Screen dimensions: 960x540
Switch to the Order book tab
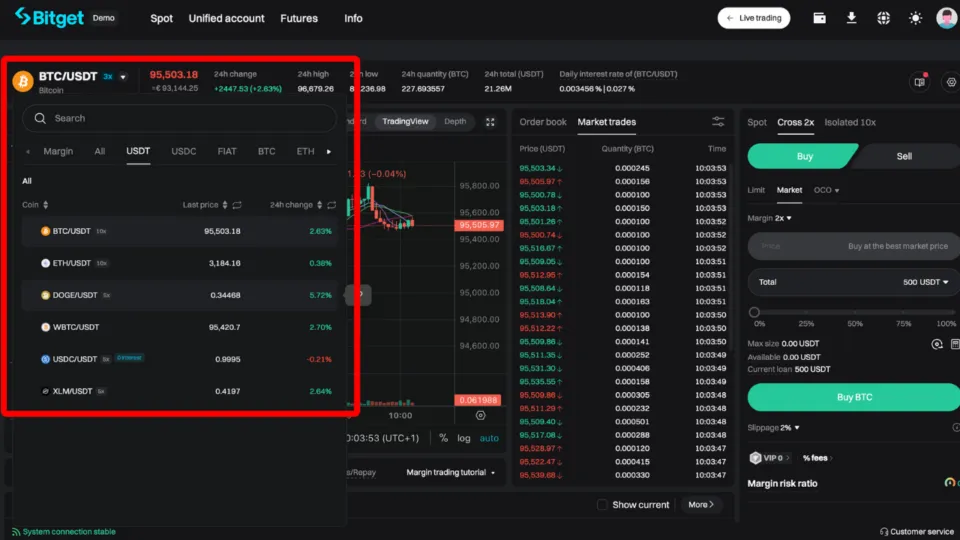(x=542, y=122)
